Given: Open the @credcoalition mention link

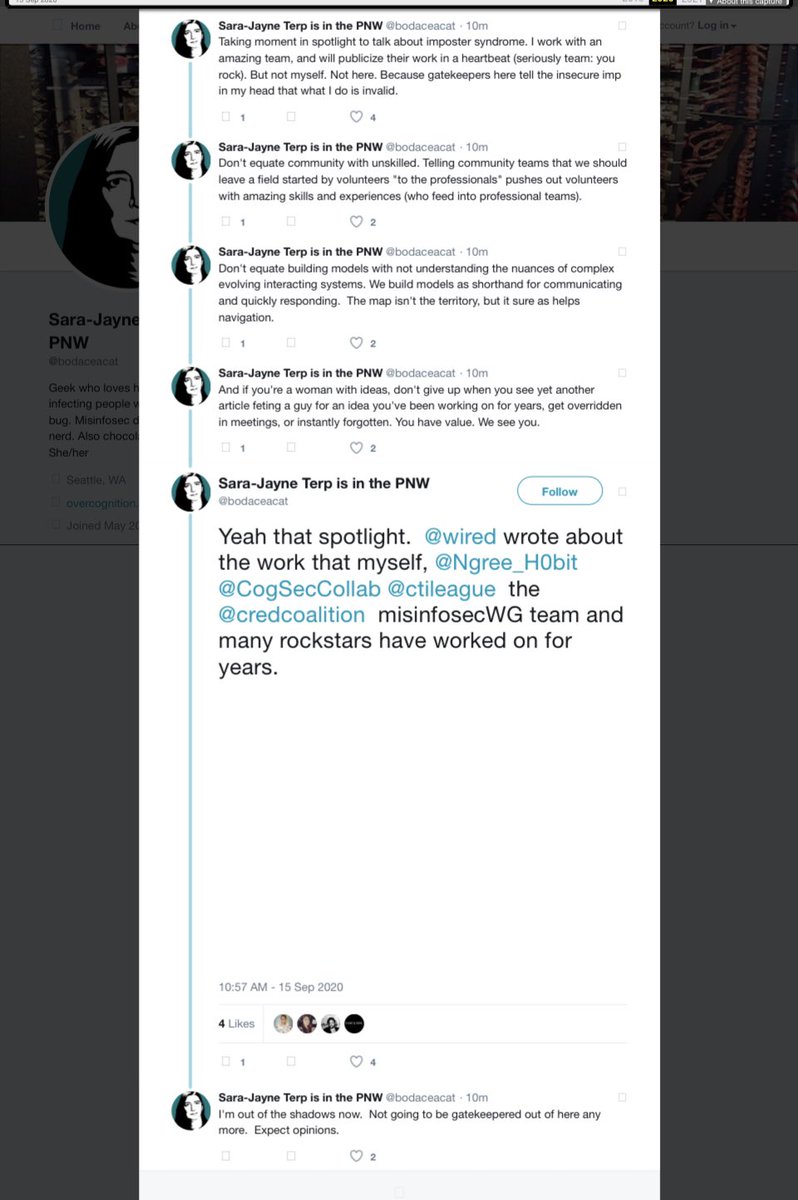Looking at the screenshot, I should pyautogui.click(x=292, y=615).
